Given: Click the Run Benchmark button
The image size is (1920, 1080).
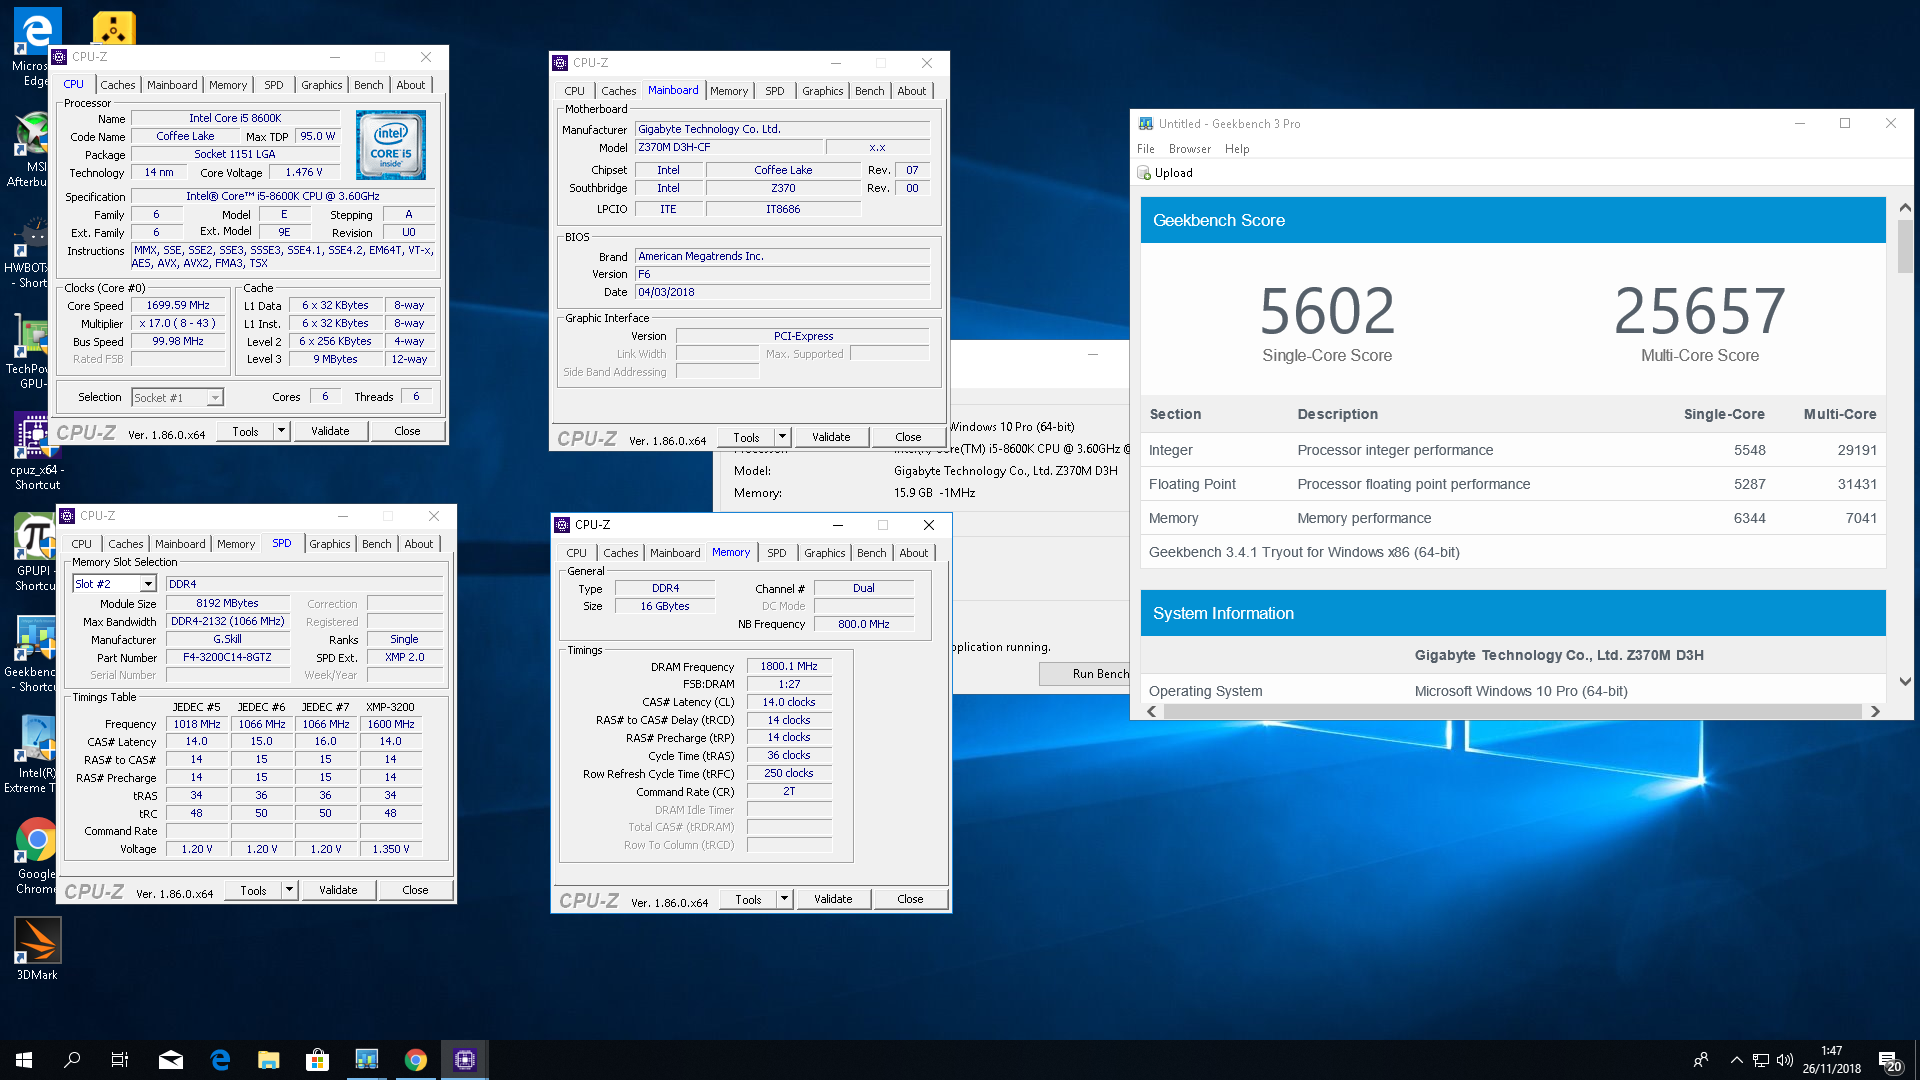Looking at the screenshot, I should tap(1085, 674).
